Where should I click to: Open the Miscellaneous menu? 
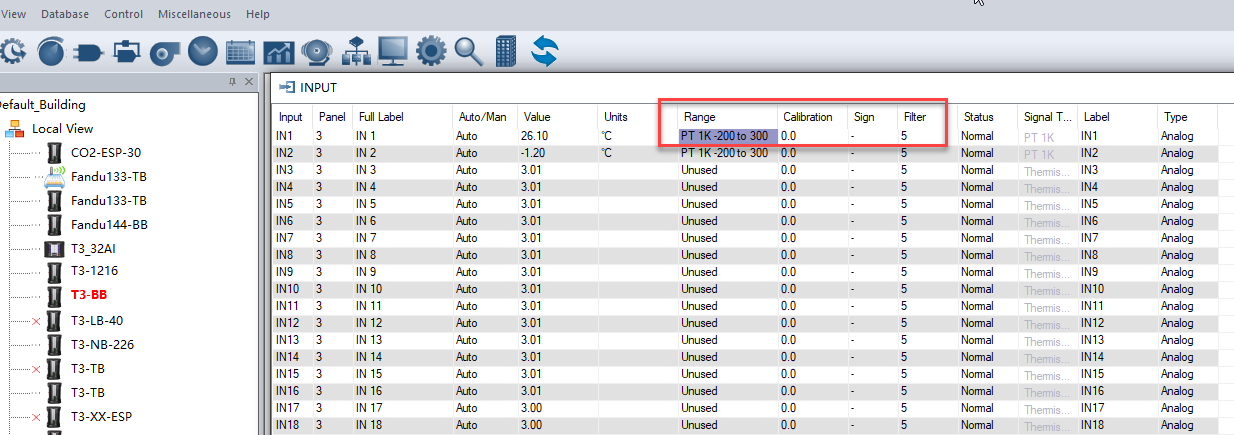pyautogui.click(x=194, y=14)
